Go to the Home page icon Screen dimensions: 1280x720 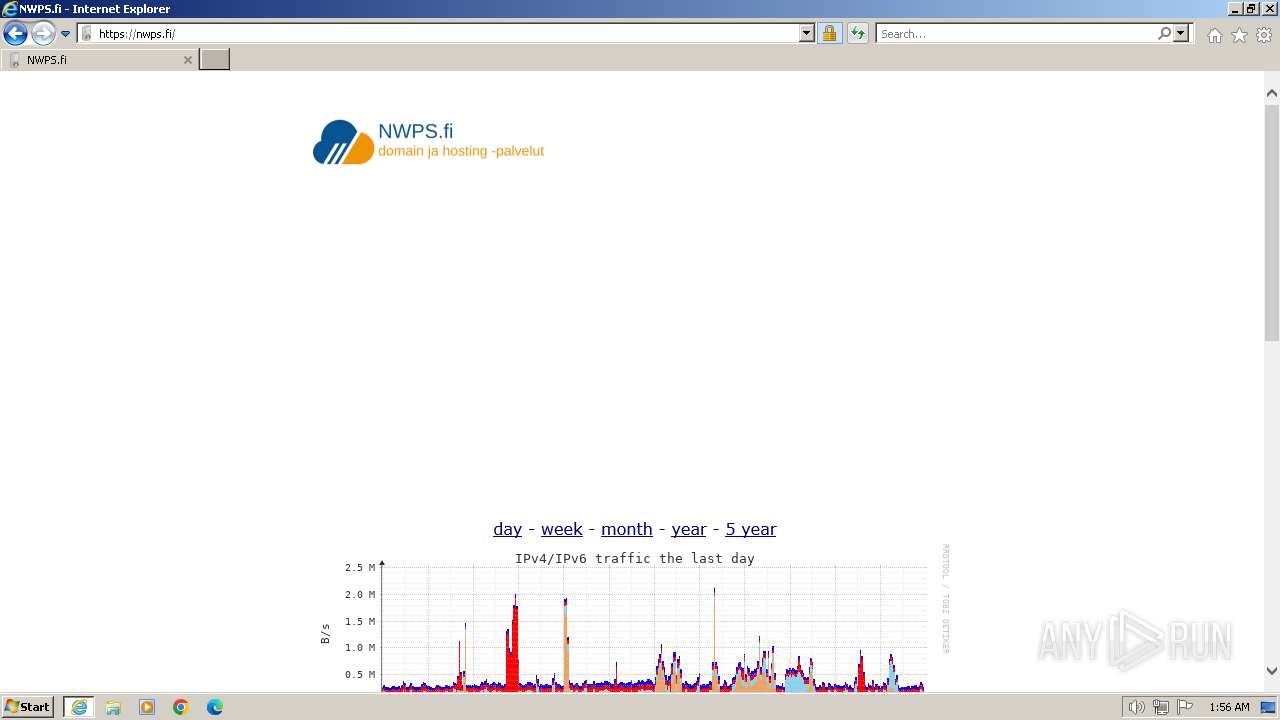pos(1214,35)
